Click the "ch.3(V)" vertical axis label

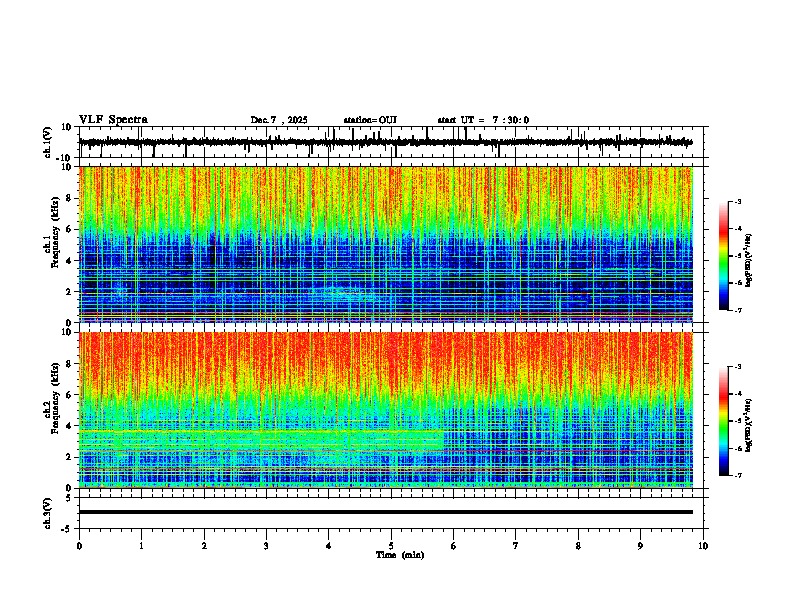point(48,514)
